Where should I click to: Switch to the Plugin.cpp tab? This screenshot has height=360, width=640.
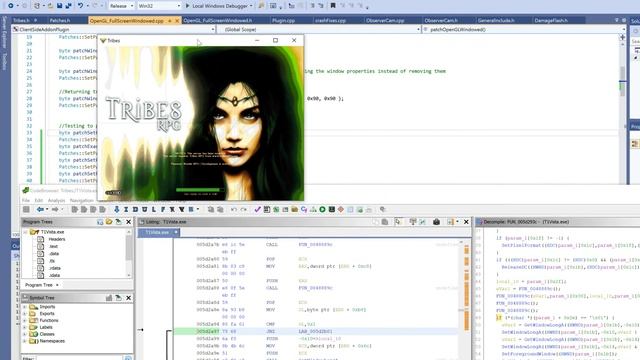pos(283,20)
